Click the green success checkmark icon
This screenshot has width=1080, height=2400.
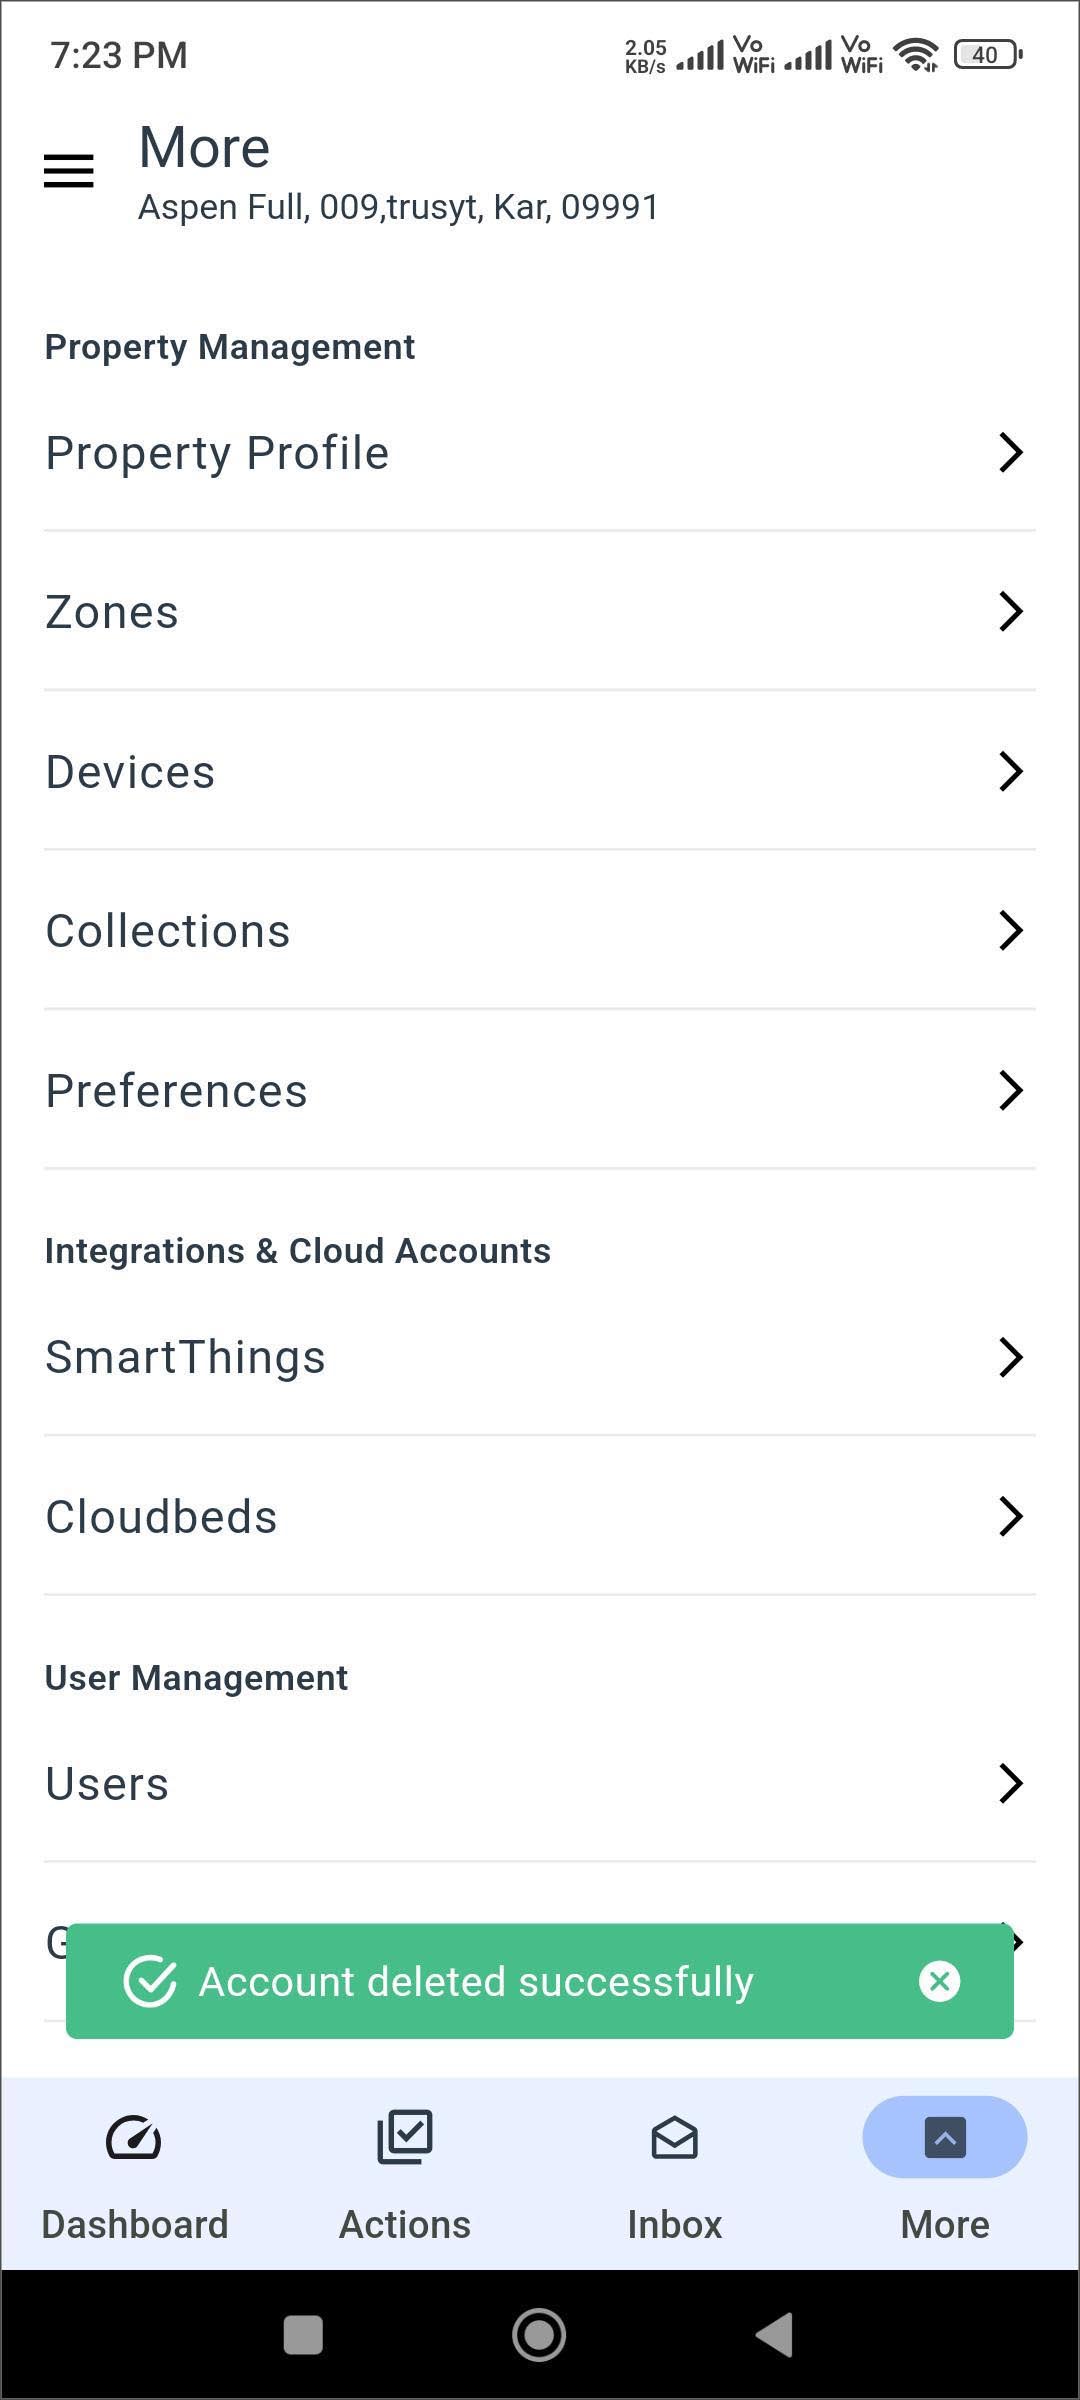click(x=150, y=1981)
